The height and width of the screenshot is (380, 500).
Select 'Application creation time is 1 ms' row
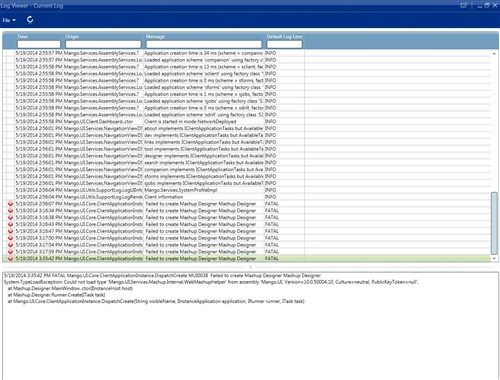pyautogui.click(x=247, y=94)
